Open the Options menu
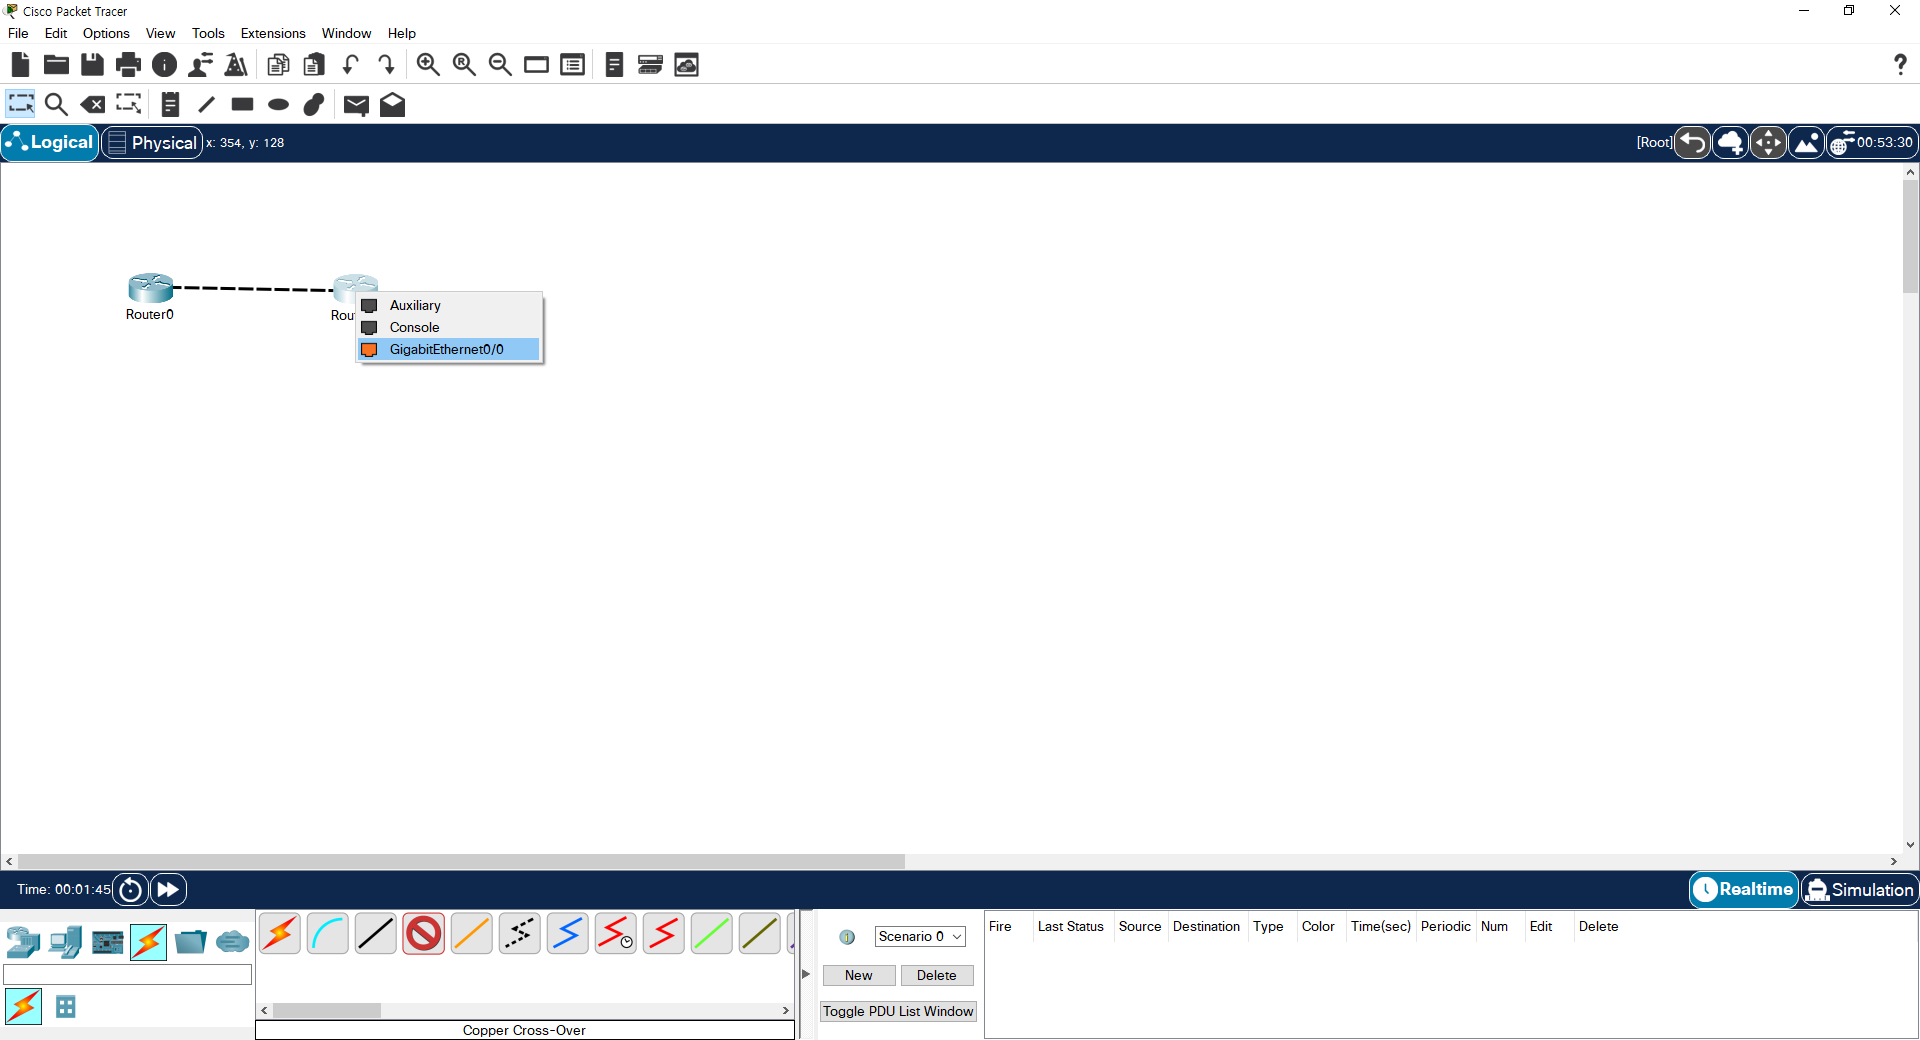 pyautogui.click(x=106, y=33)
